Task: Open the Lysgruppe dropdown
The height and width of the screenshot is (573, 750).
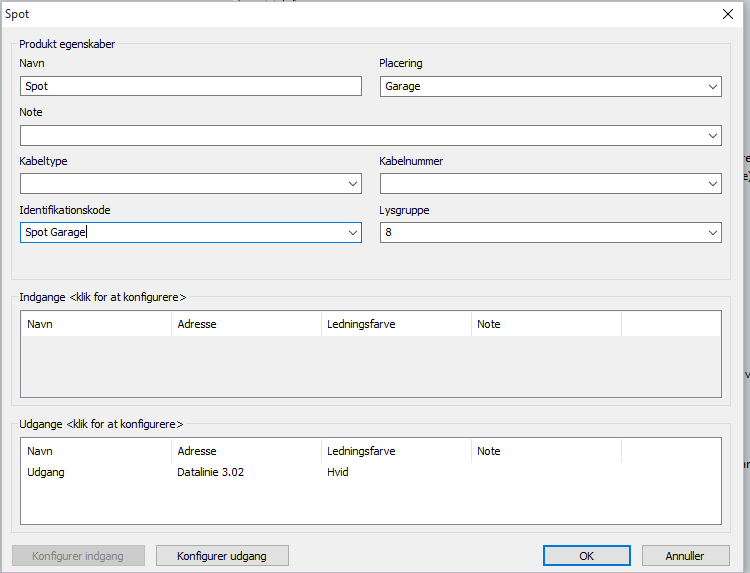Action: (713, 233)
